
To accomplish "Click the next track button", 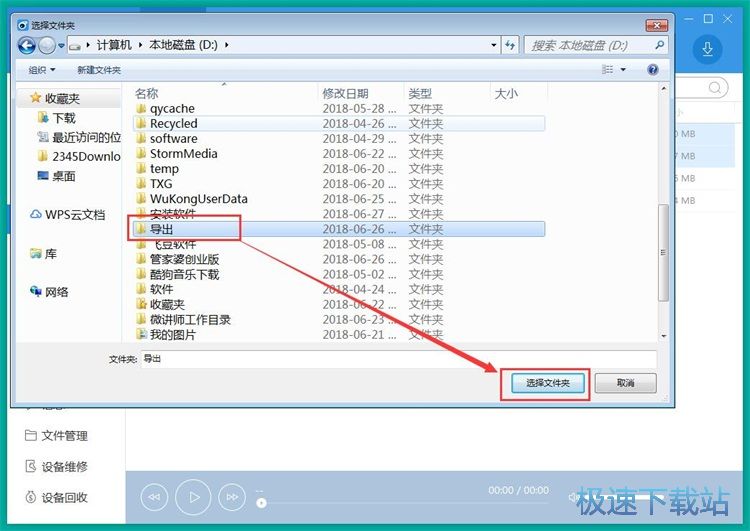I will click(232, 497).
